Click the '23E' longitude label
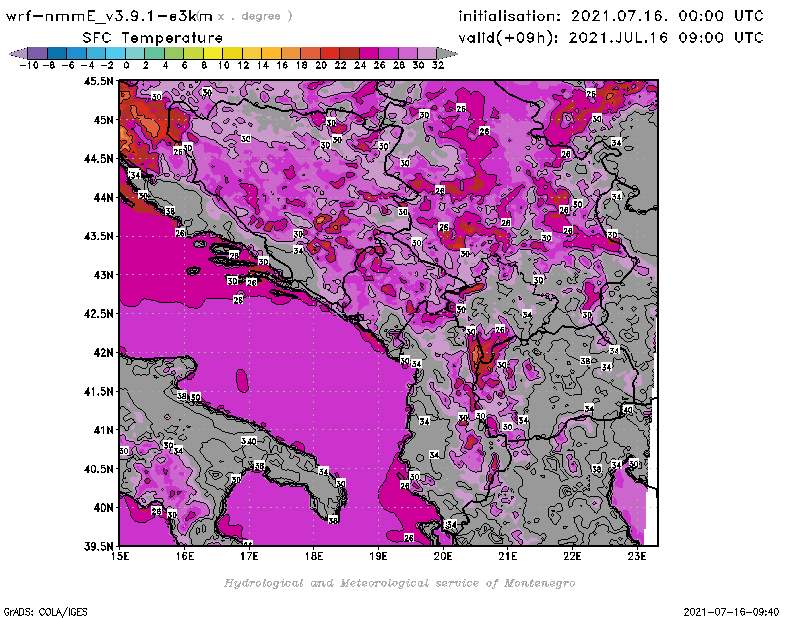 637,556
